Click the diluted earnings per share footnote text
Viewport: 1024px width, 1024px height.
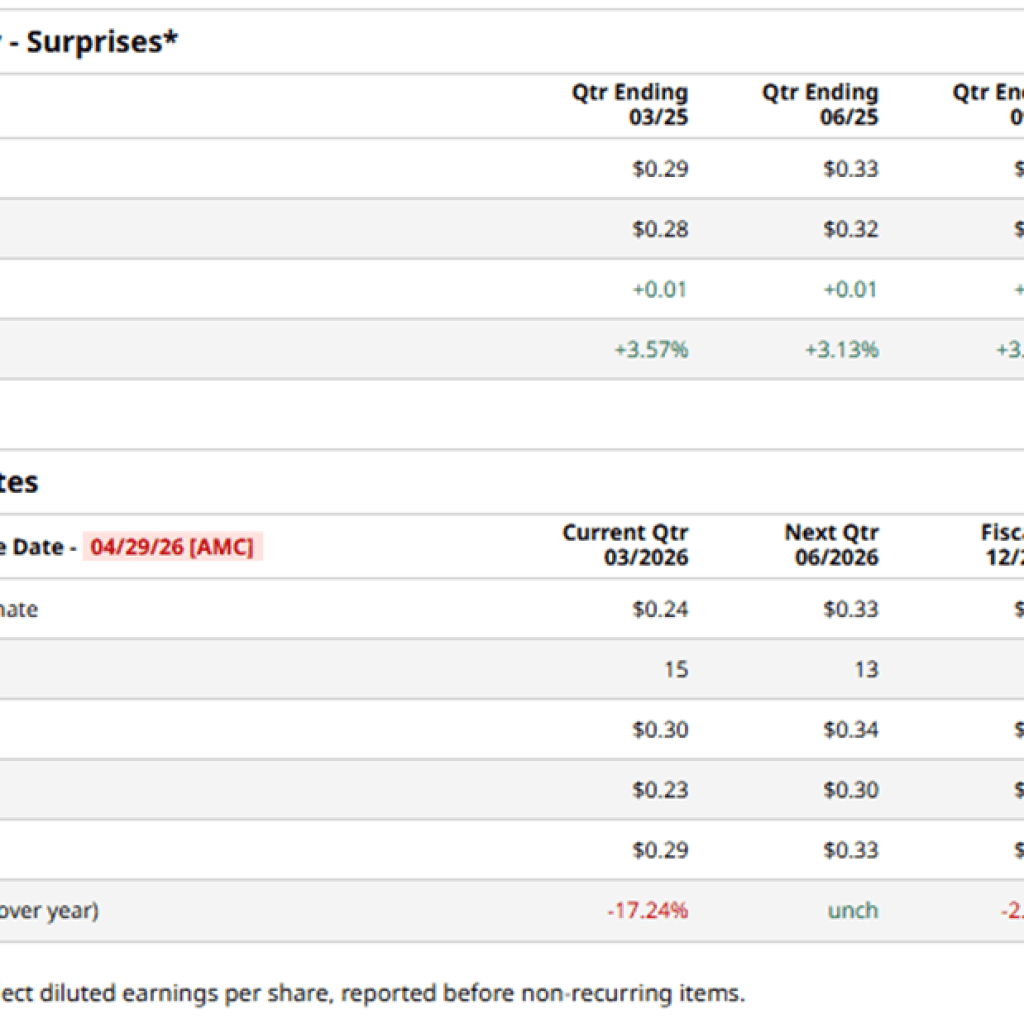click(370, 994)
